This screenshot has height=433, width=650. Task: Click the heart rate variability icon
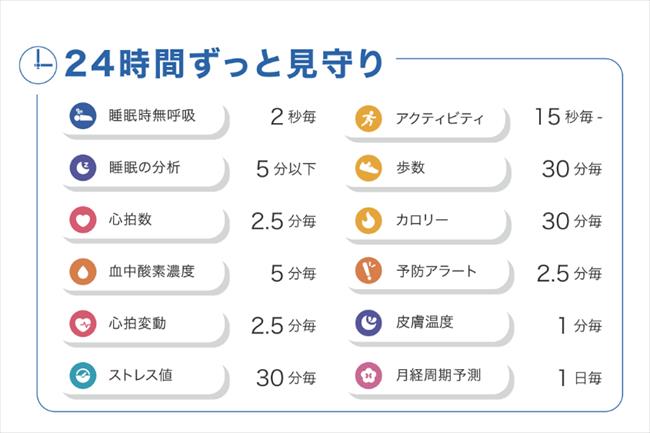[82, 324]
